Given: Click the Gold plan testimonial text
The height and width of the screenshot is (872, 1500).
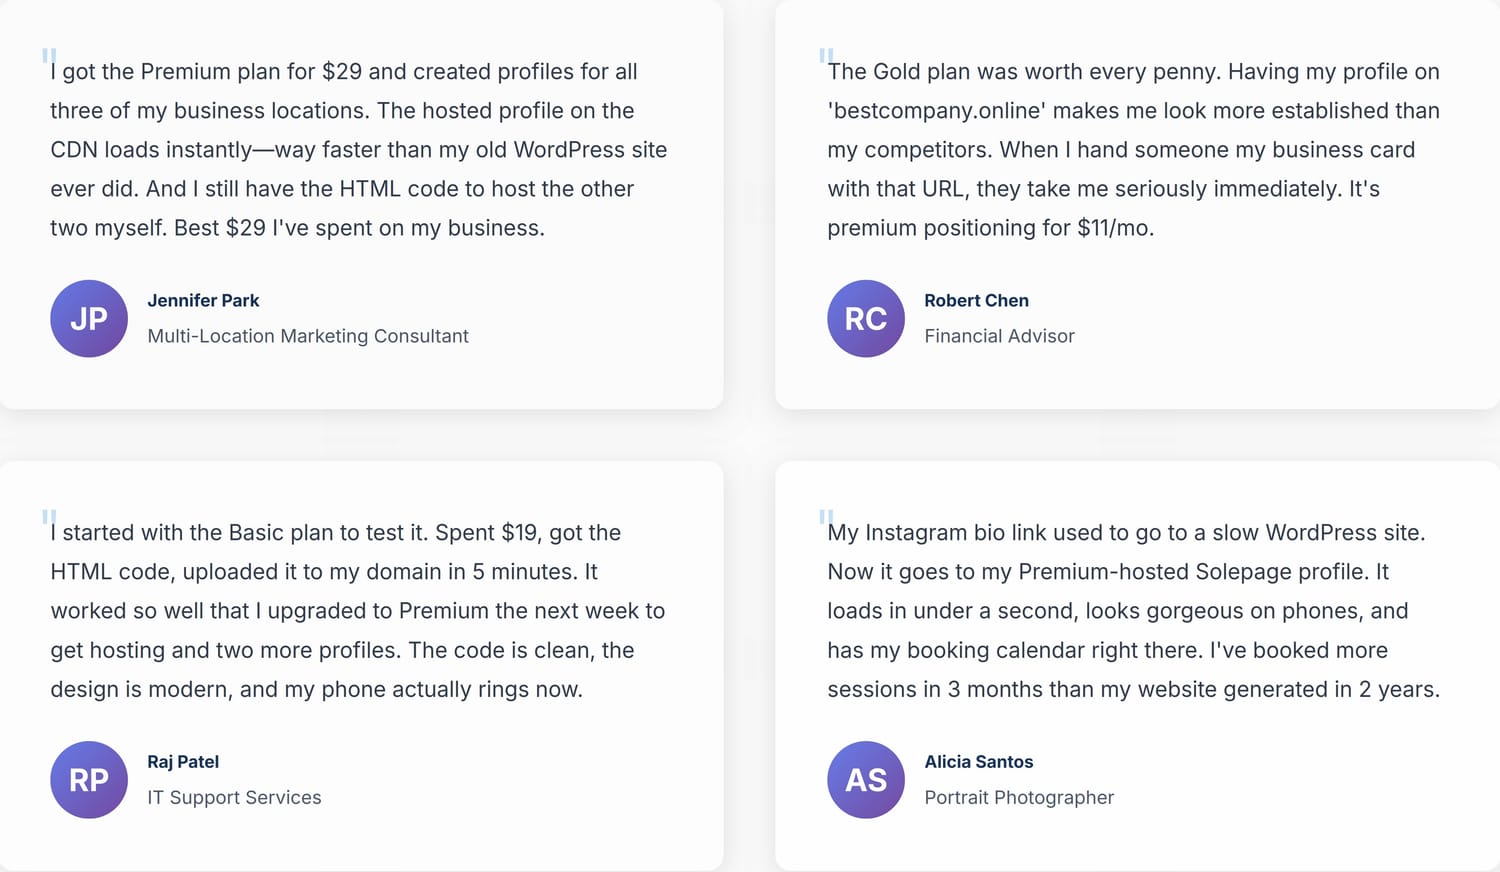Looking at the screenshot, I should pos(1133,149).
